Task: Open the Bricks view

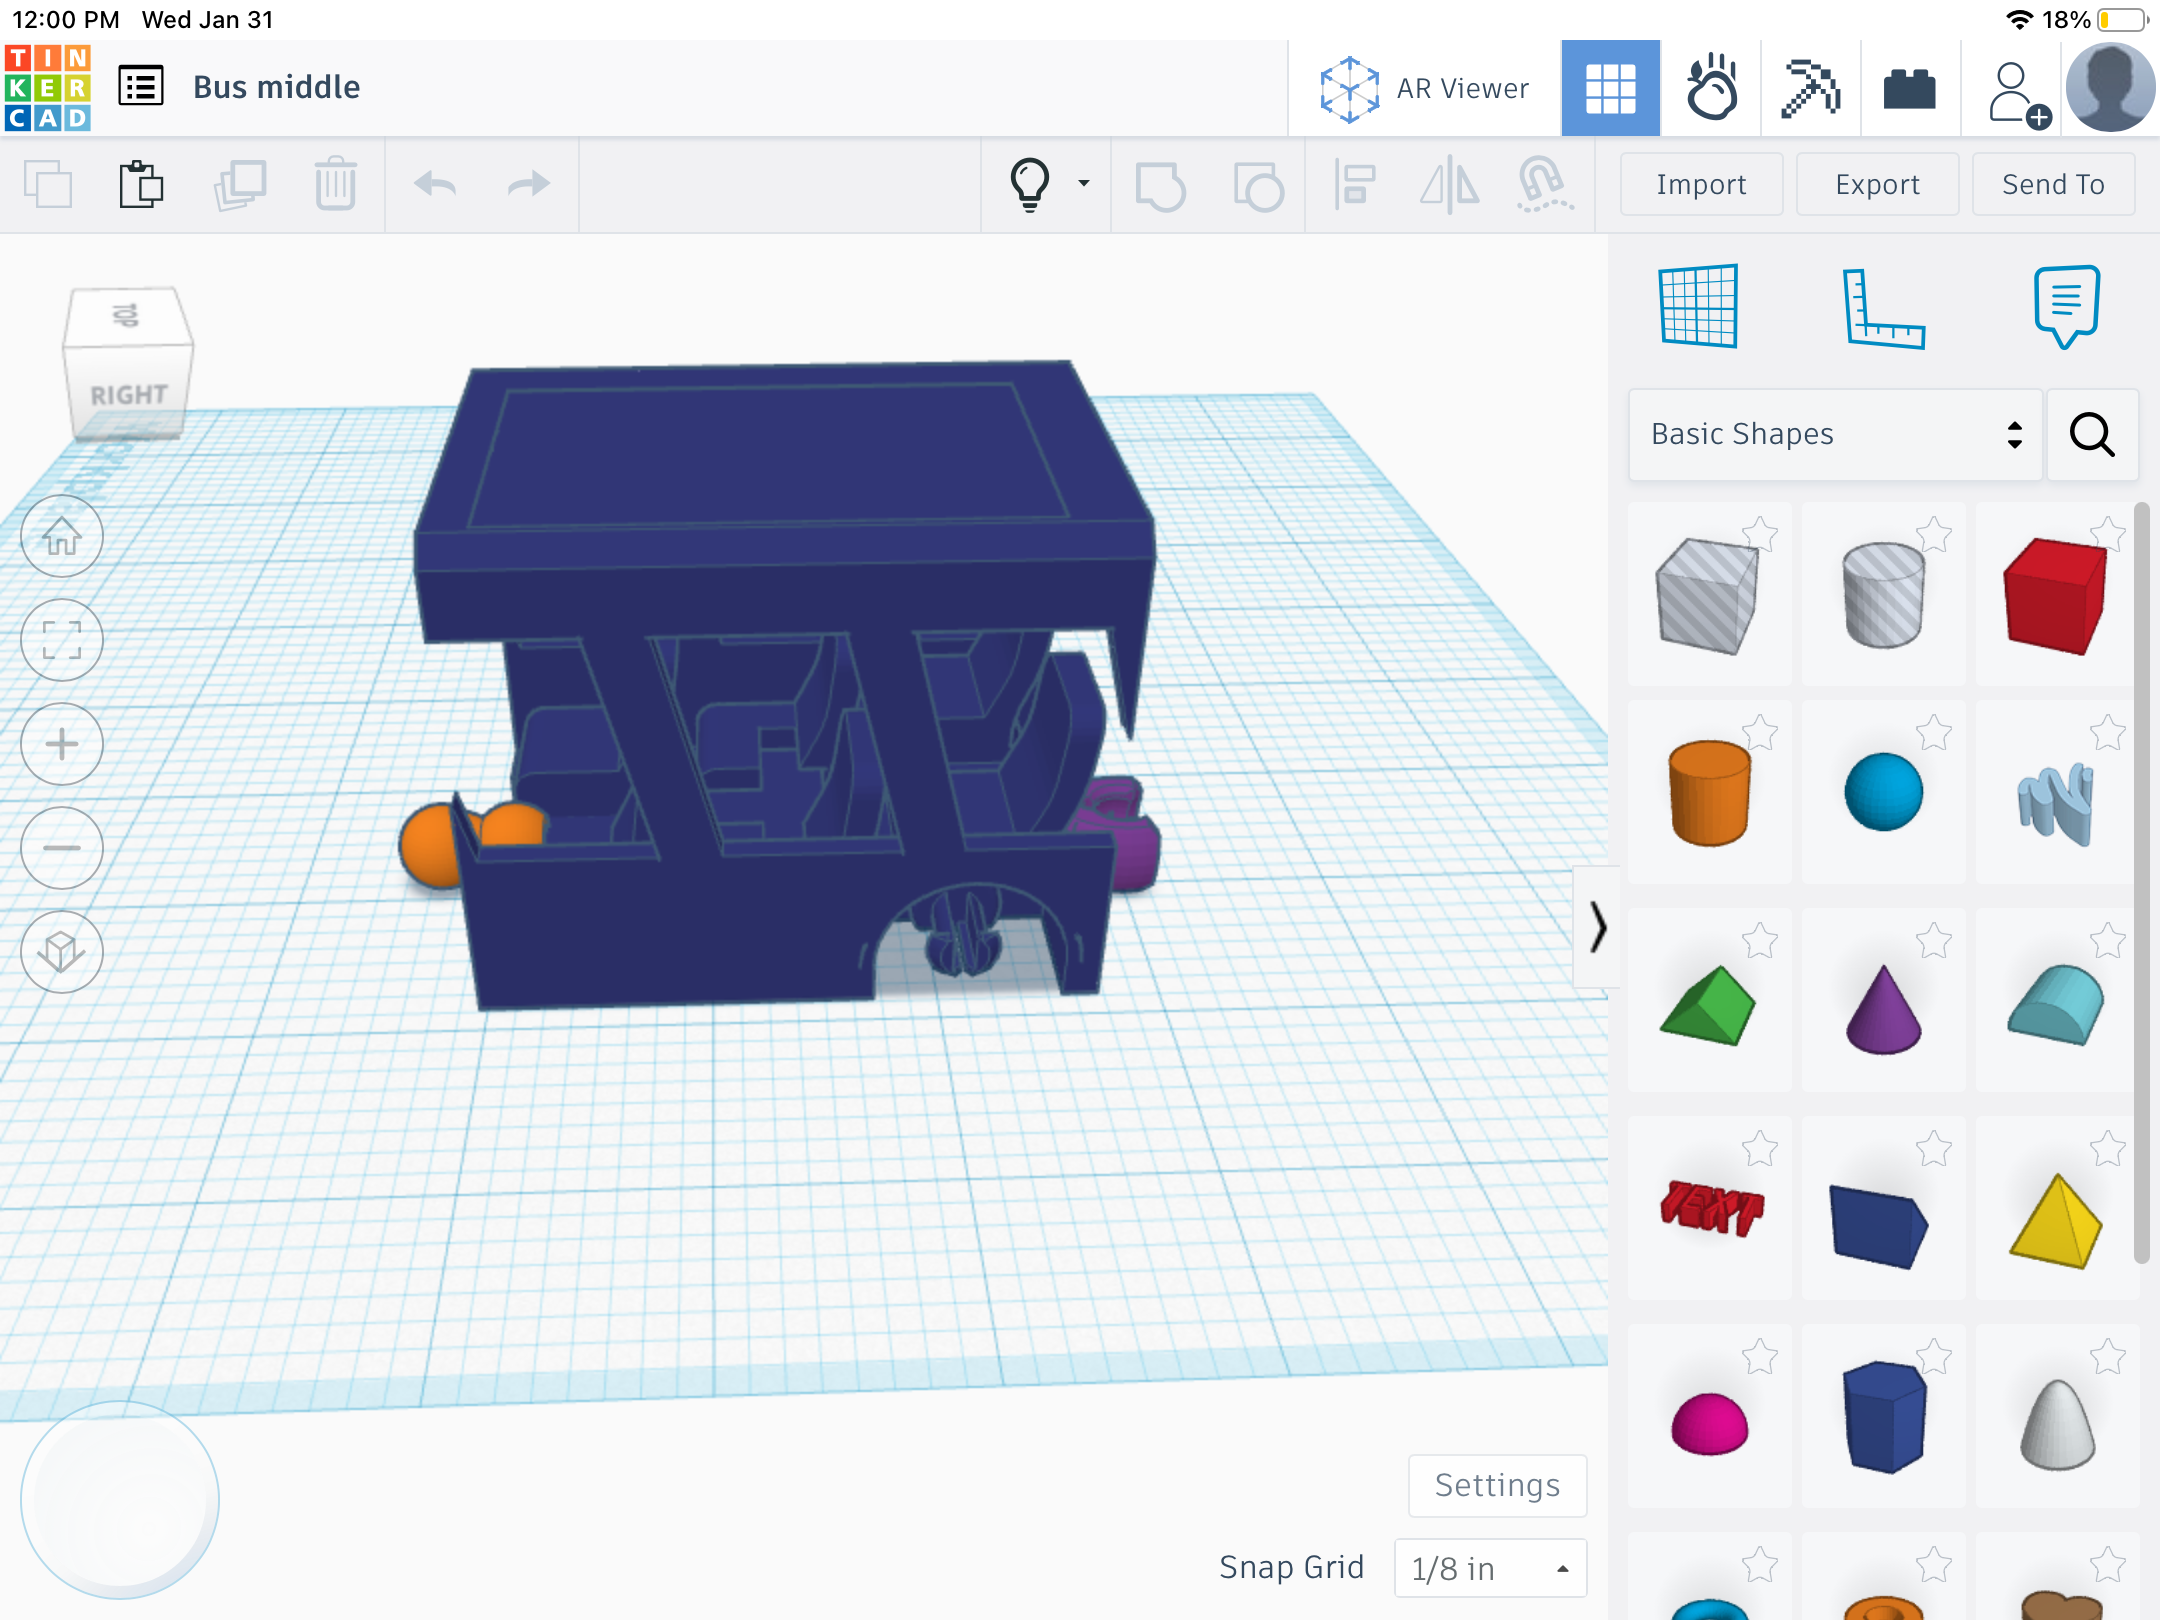Action: (1909, 88)
